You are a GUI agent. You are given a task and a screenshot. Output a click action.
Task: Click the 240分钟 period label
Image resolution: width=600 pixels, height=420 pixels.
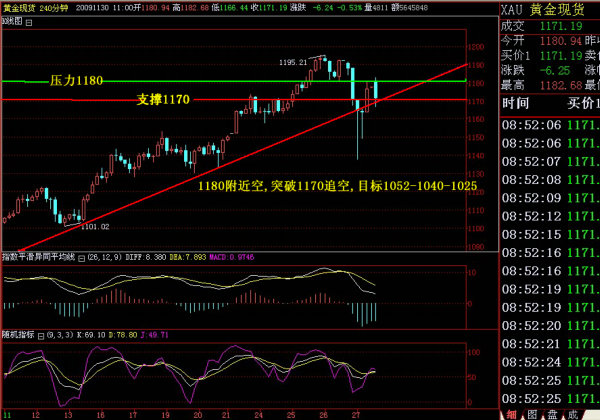(54, 8)
